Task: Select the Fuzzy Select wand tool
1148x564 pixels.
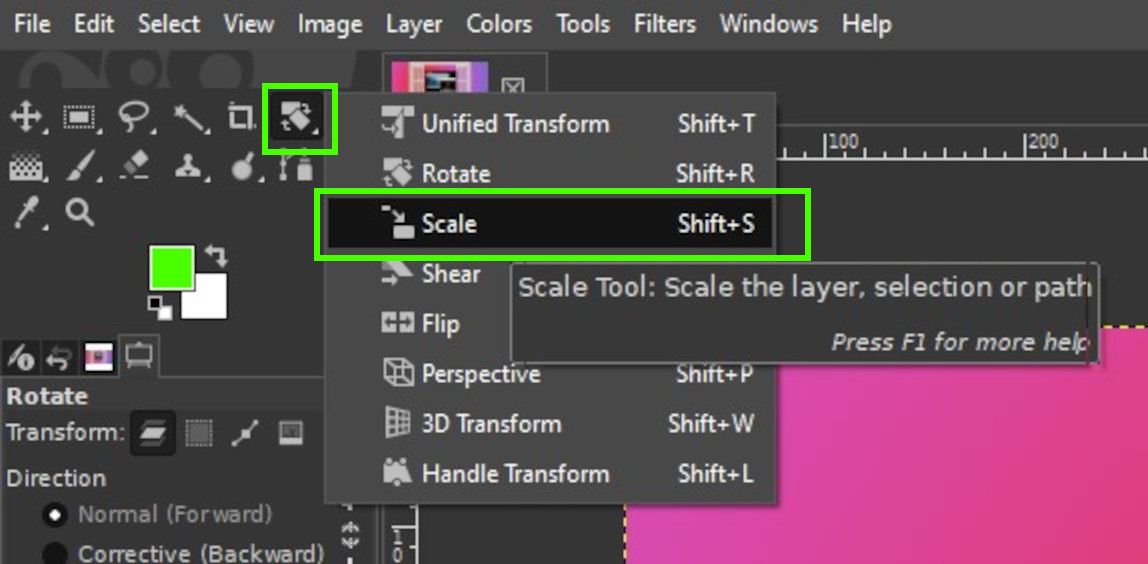Action: click(190, 117)
